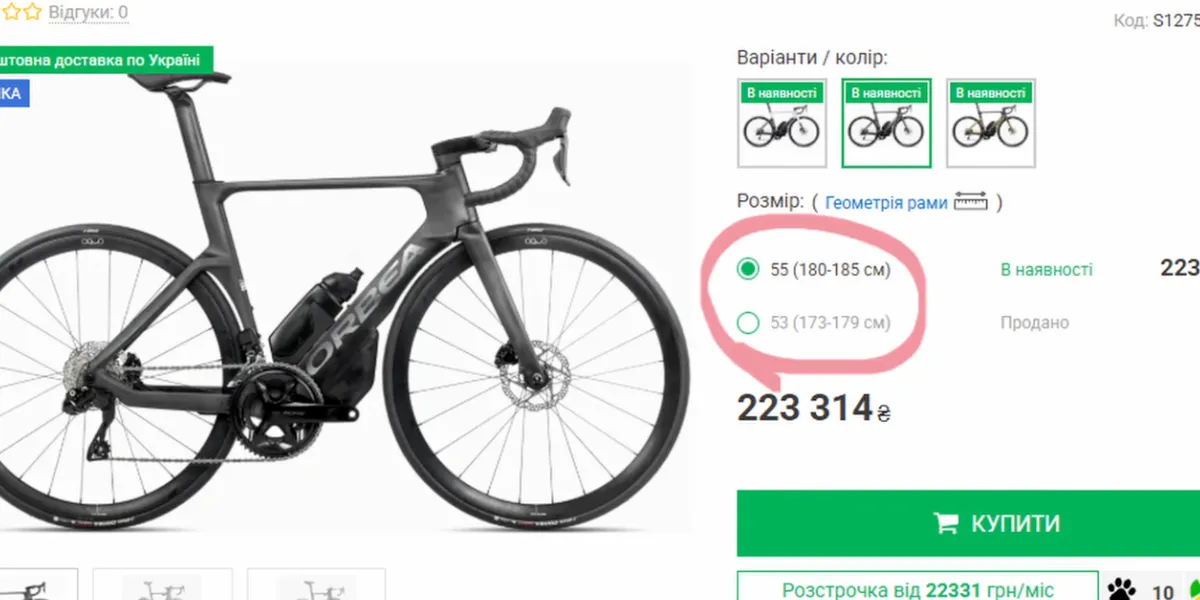
Task: Select the dark grey bike color variant
Action: [886, 123]
